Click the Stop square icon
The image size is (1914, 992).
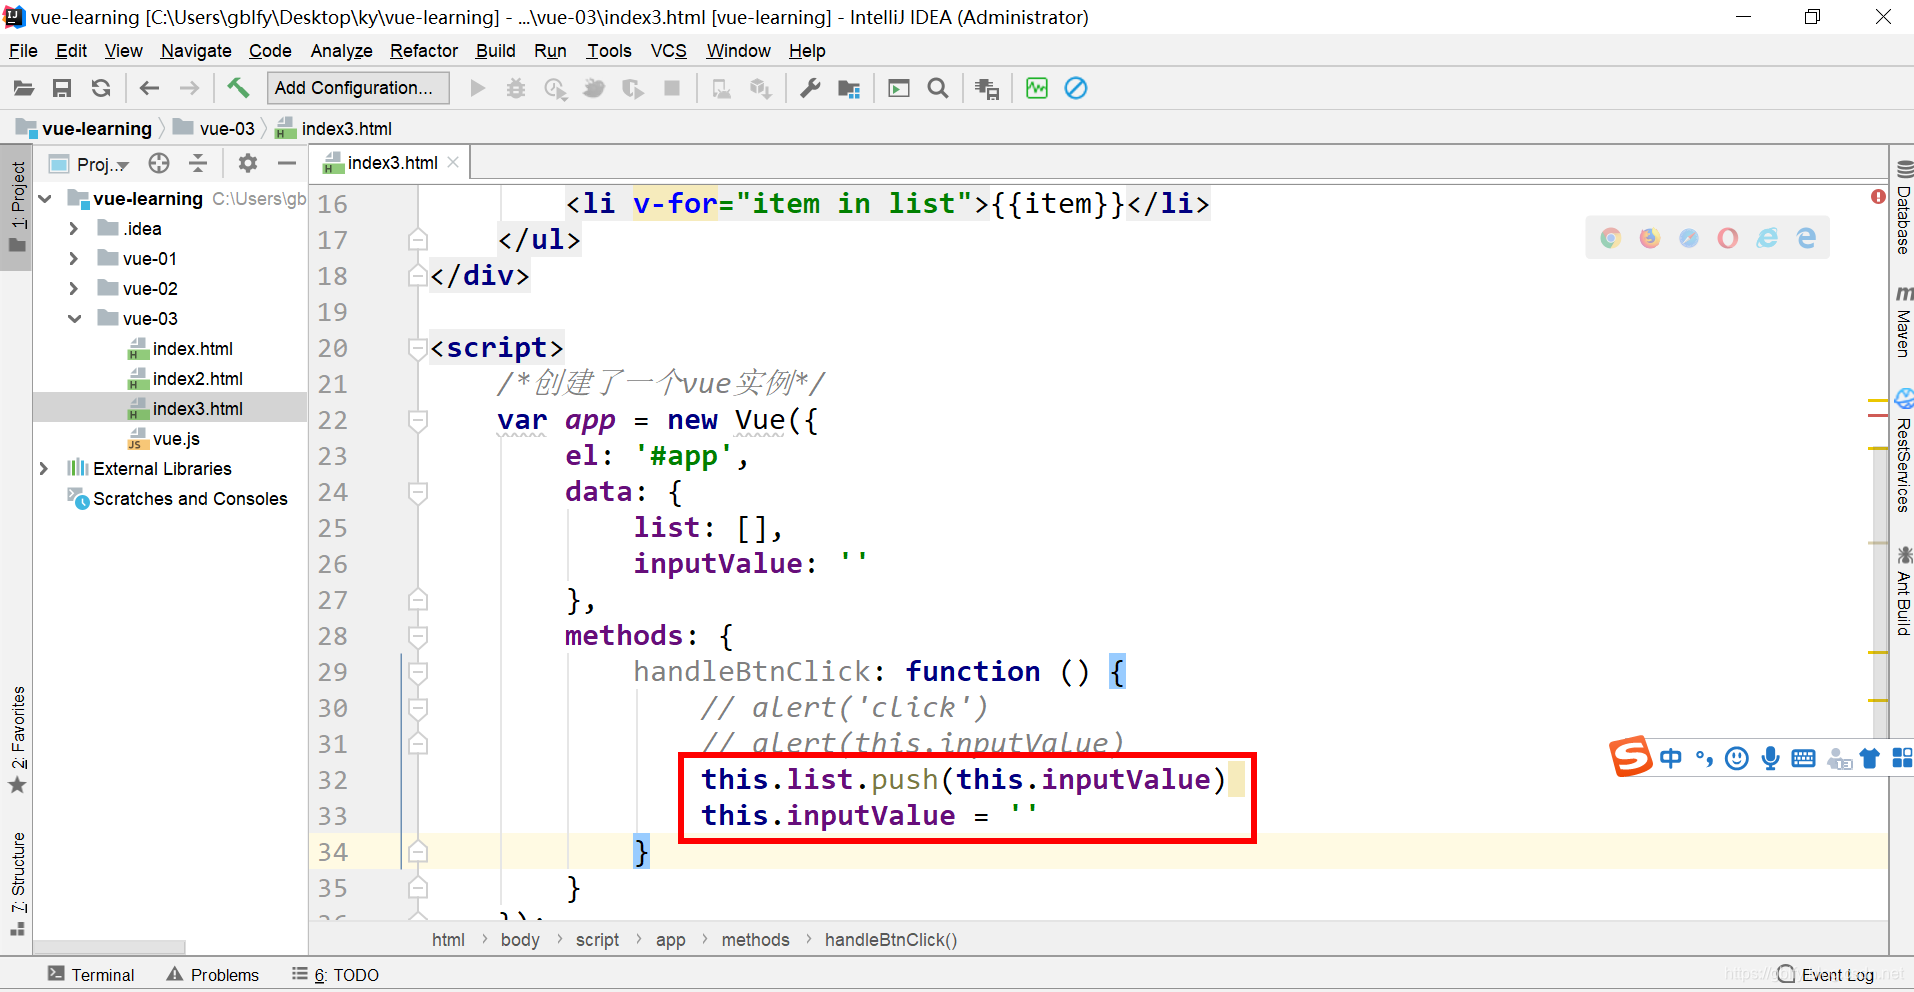coord(672,88)
